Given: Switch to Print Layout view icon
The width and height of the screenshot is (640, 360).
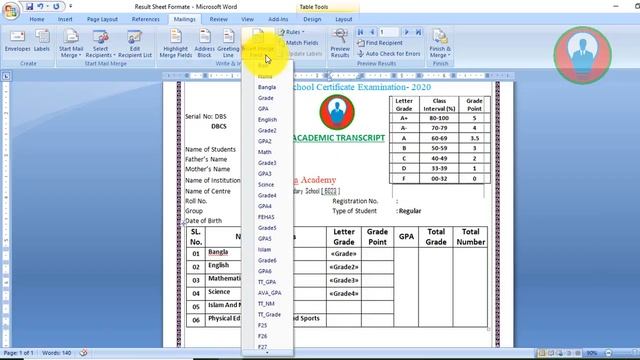Looking at the screenshot, I should pyautogui.click(x=542, y=353).
